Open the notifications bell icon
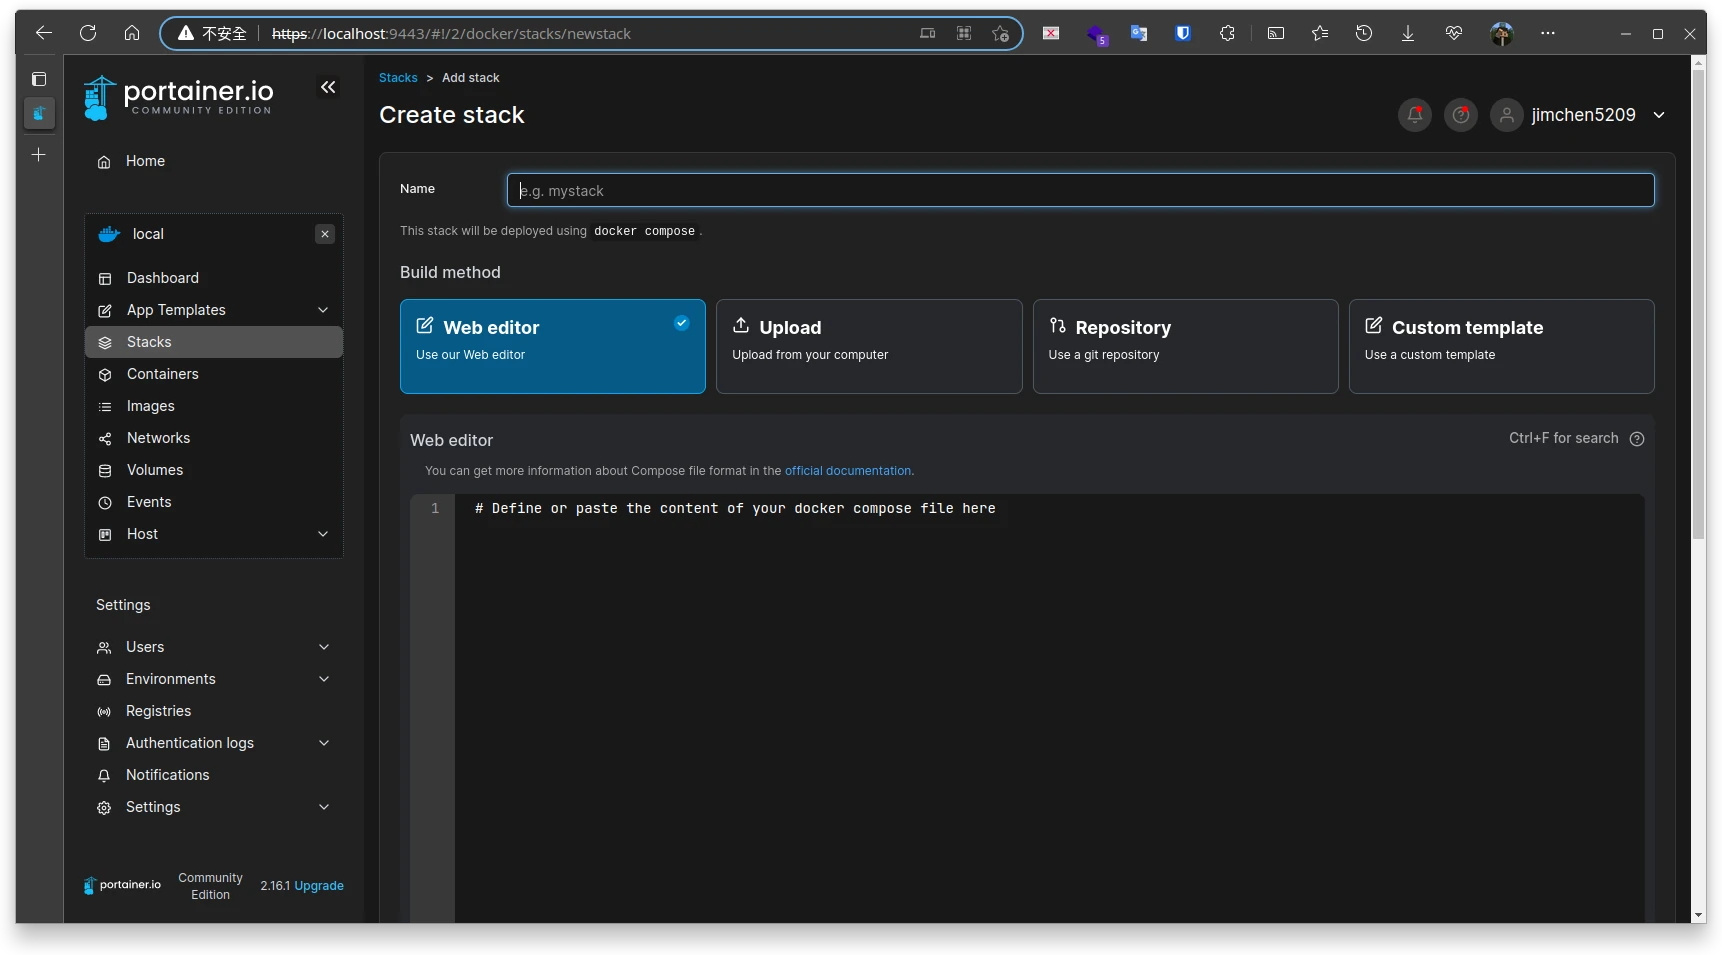 tap(1414, 115)
